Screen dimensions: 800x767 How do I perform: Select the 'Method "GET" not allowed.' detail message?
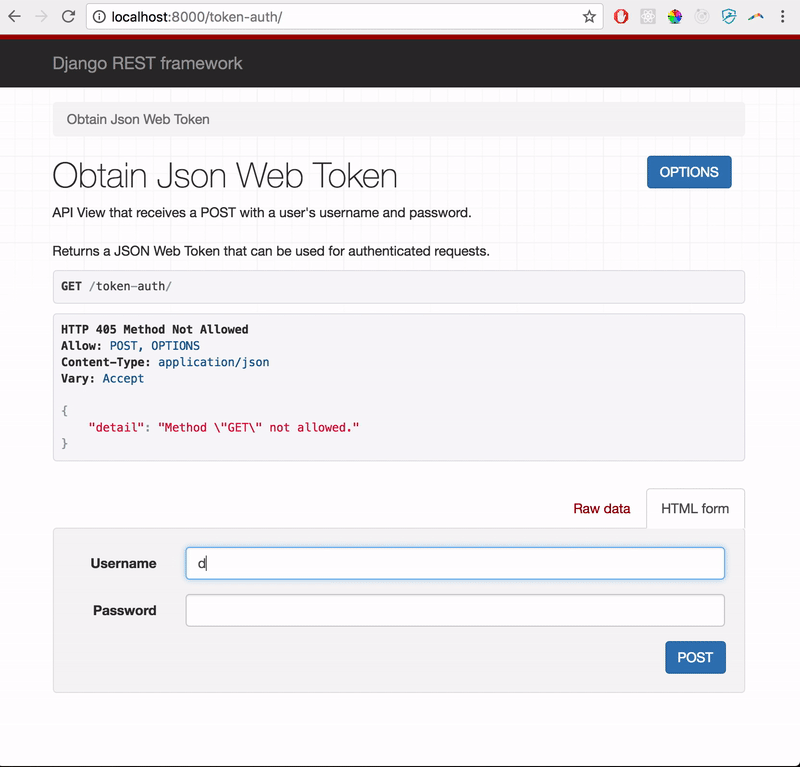coord(259,428)
